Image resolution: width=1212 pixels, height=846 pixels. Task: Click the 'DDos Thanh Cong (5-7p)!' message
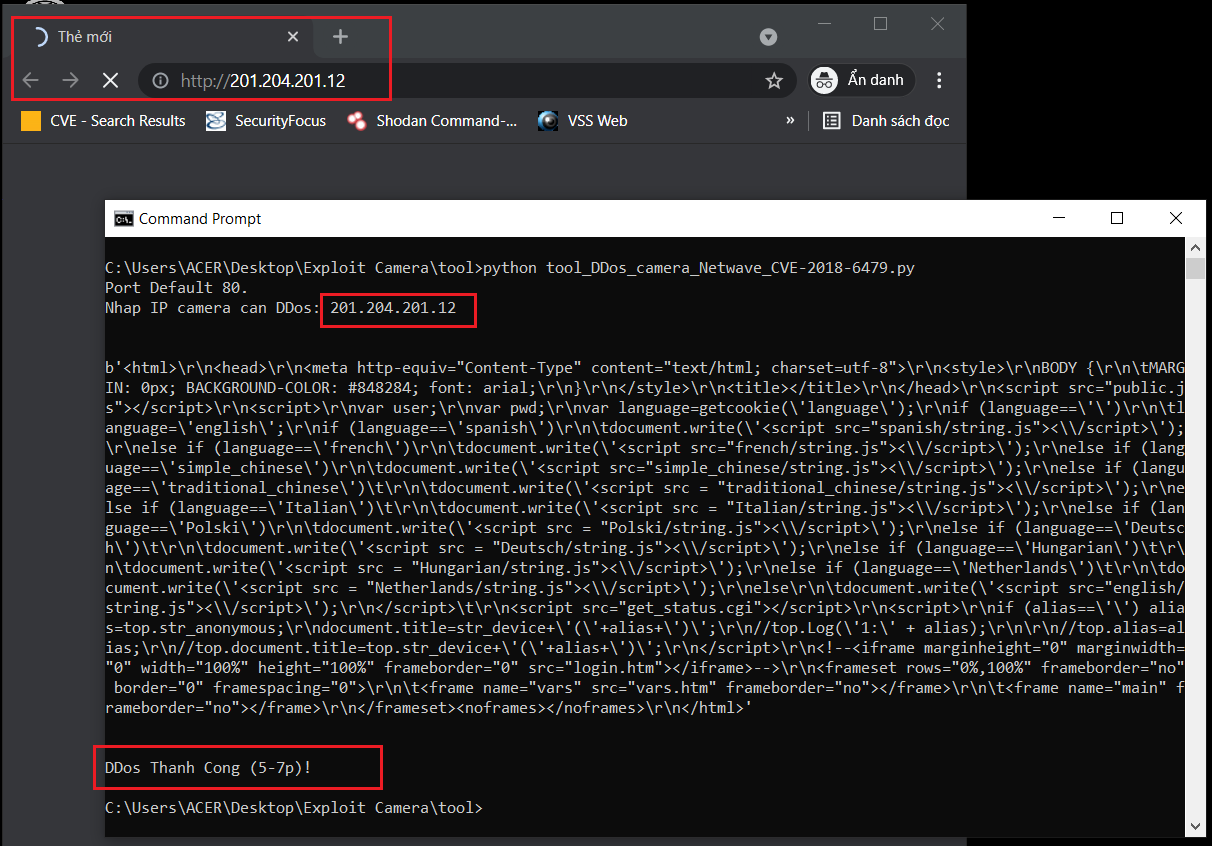(209, 768)
